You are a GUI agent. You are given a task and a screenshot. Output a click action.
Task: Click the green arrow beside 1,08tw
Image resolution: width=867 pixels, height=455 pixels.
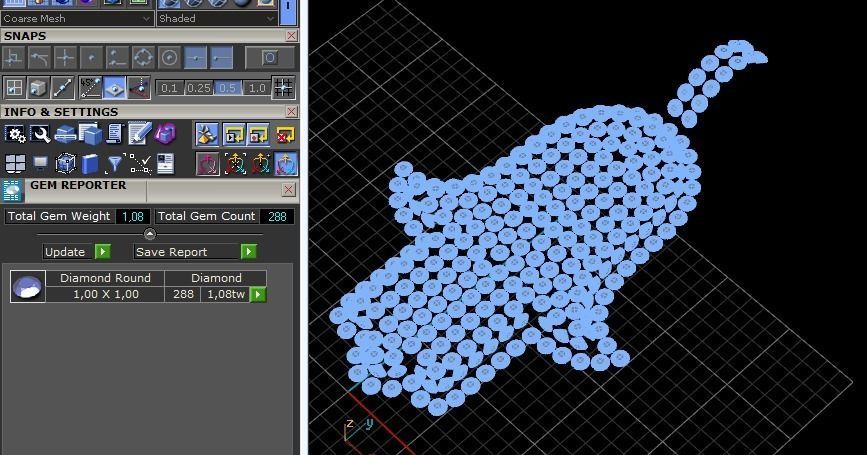click(258, 294)
